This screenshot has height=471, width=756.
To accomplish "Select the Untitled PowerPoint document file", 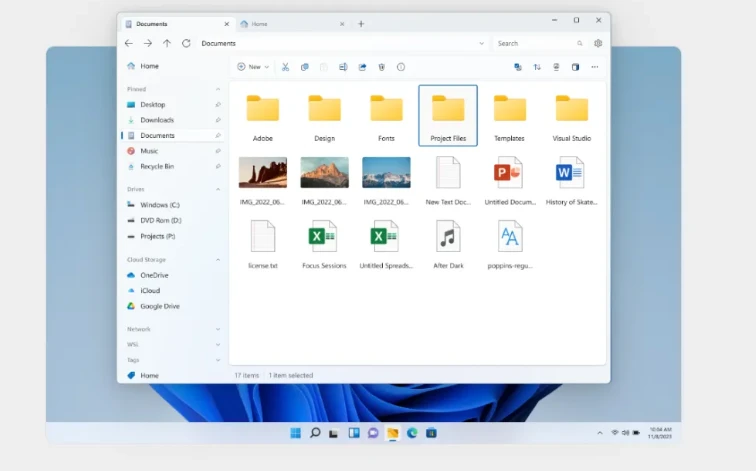I will tap(510, 181).
